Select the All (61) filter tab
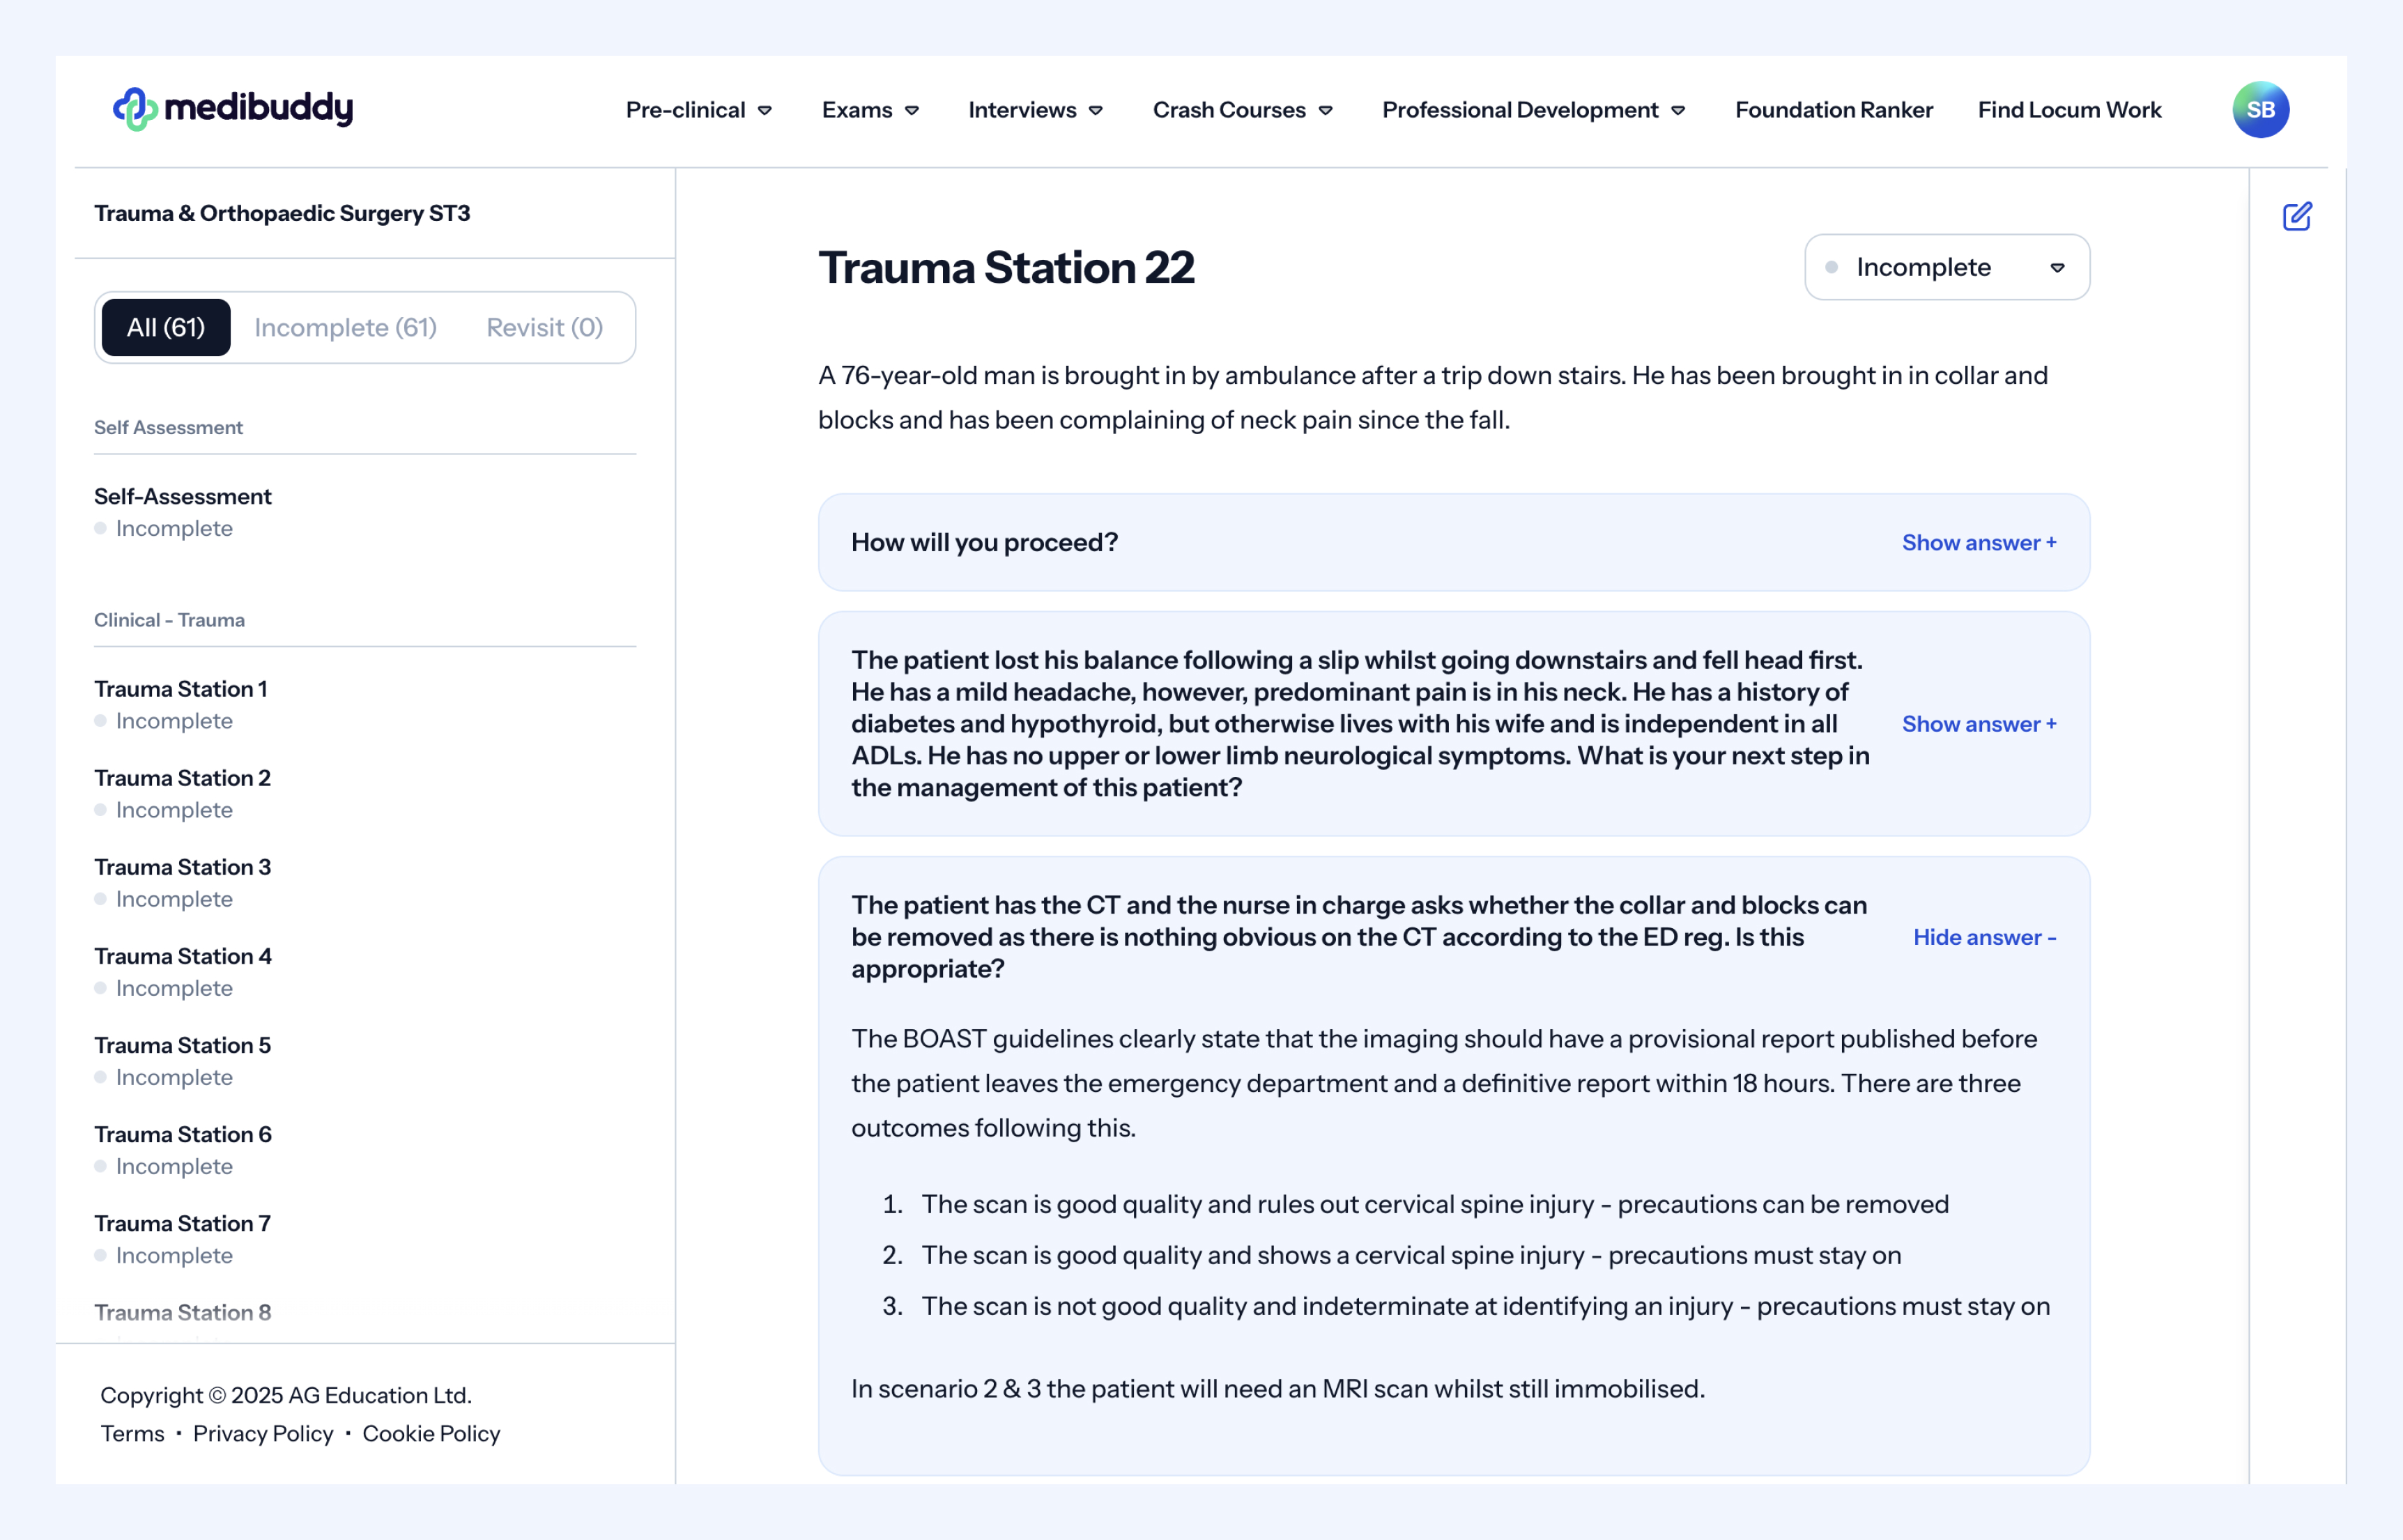Image resolution: width=2403 pixels, height=1540 pixels. [166, 328]
